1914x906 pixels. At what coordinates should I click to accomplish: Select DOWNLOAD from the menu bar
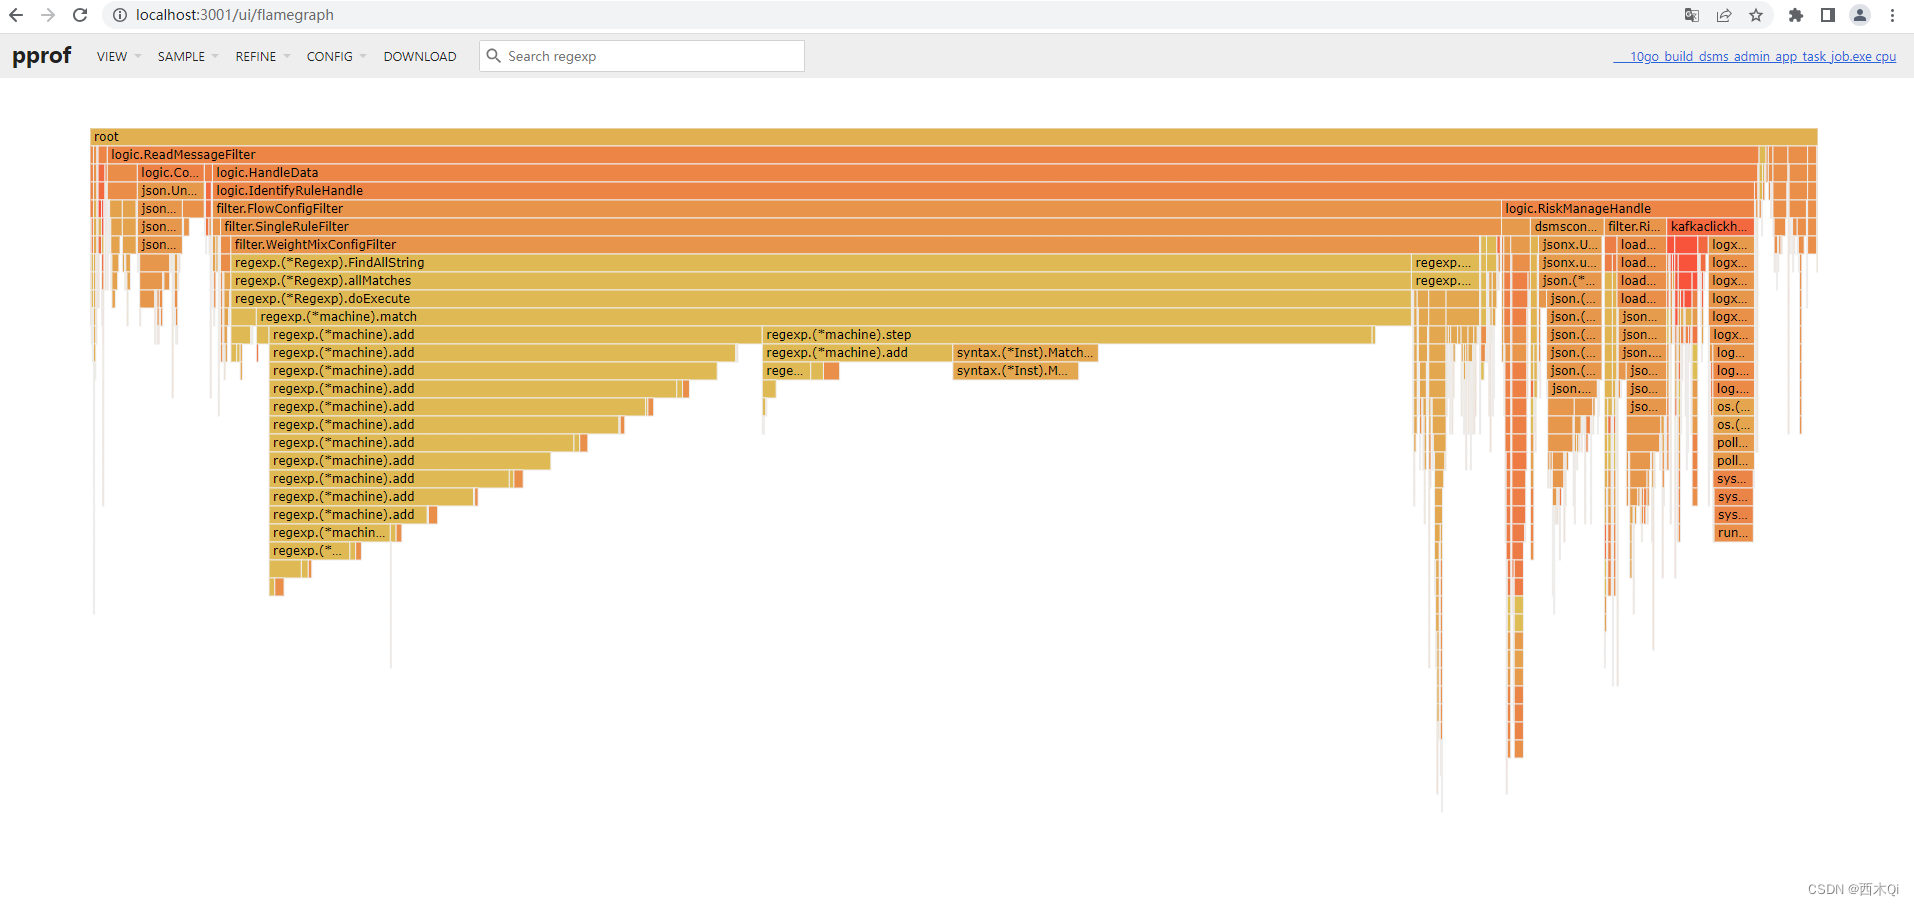419,56
